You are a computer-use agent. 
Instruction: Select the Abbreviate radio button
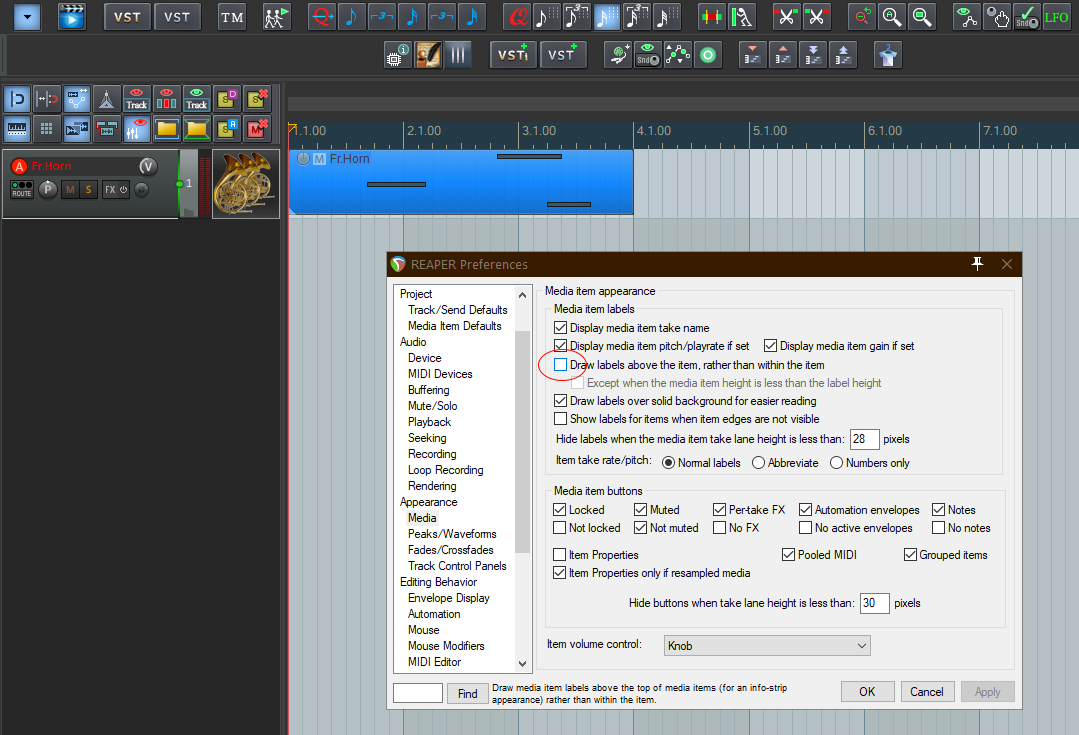click(x=759, y=463)
